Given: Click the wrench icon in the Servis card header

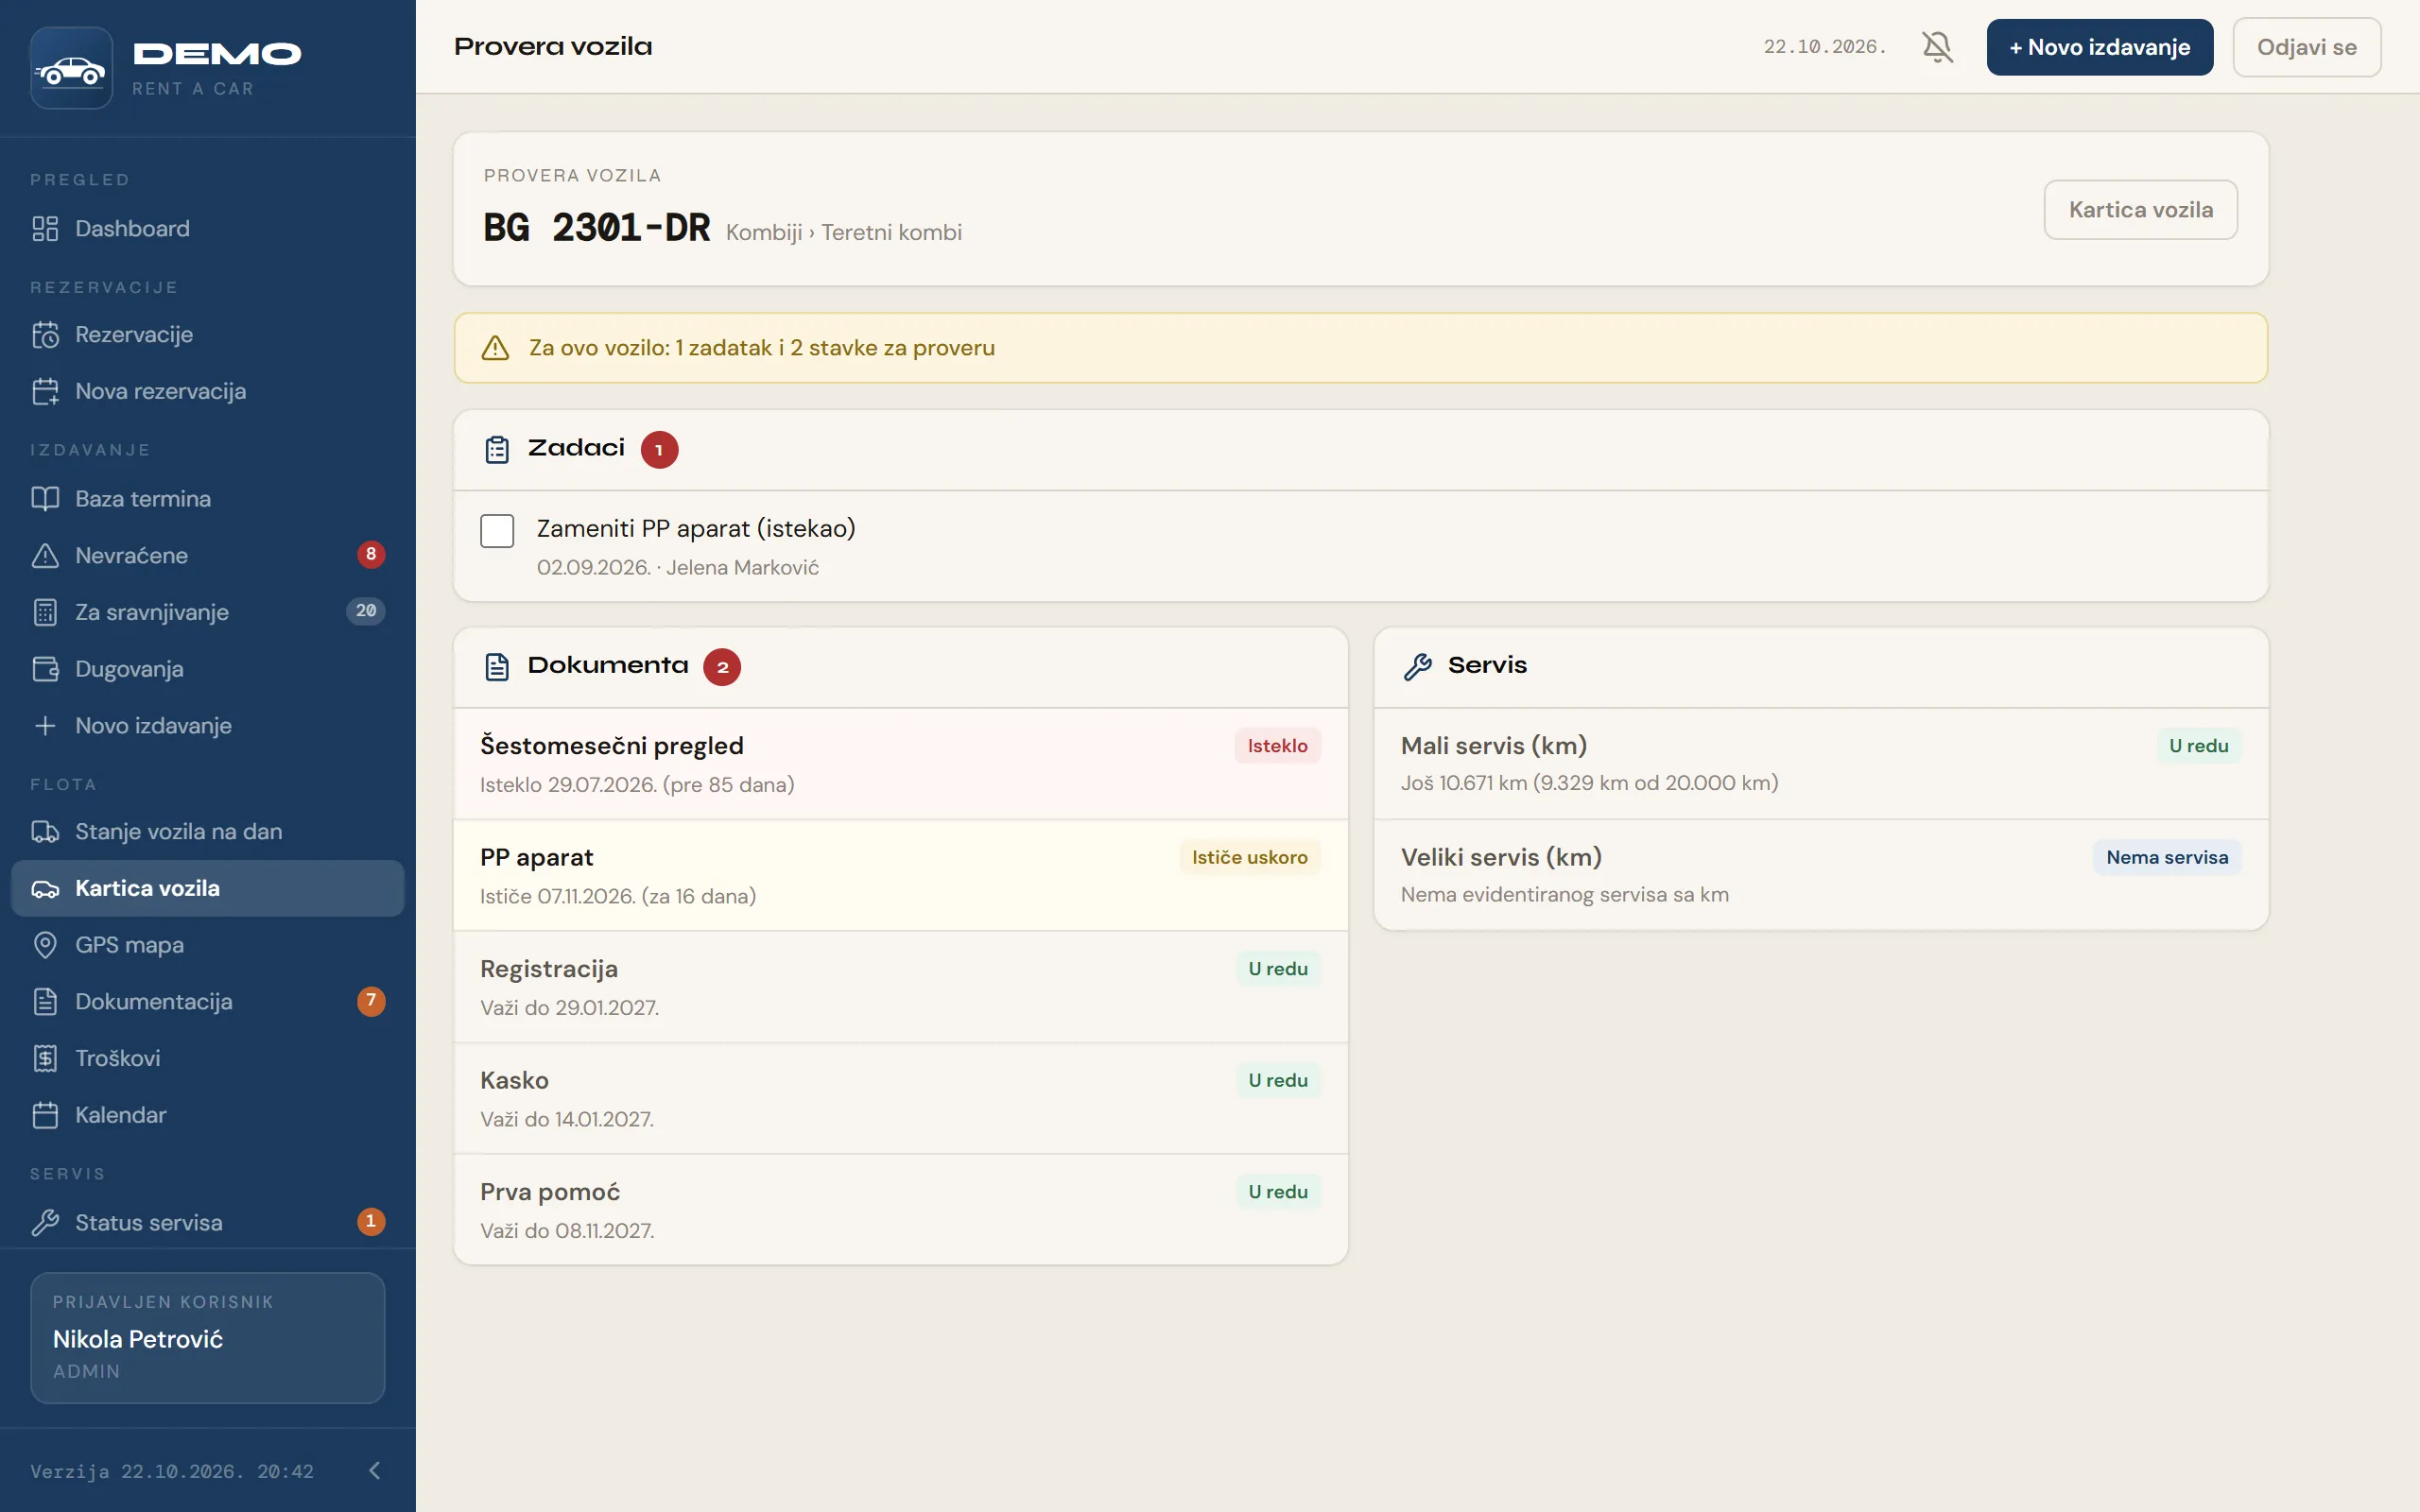Looking at the screenshot, I should point(1418,666).
